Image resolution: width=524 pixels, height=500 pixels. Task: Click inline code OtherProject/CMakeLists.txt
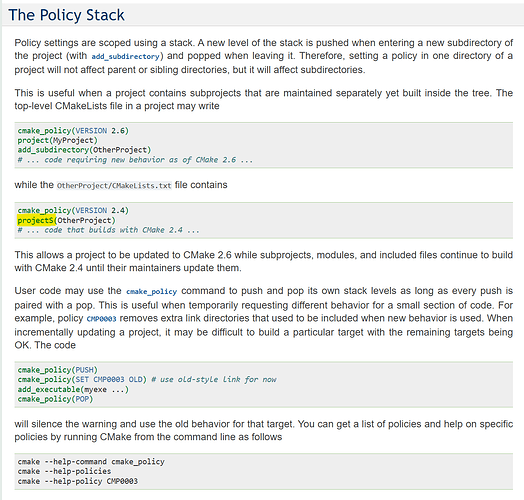[x=114, y=185]
